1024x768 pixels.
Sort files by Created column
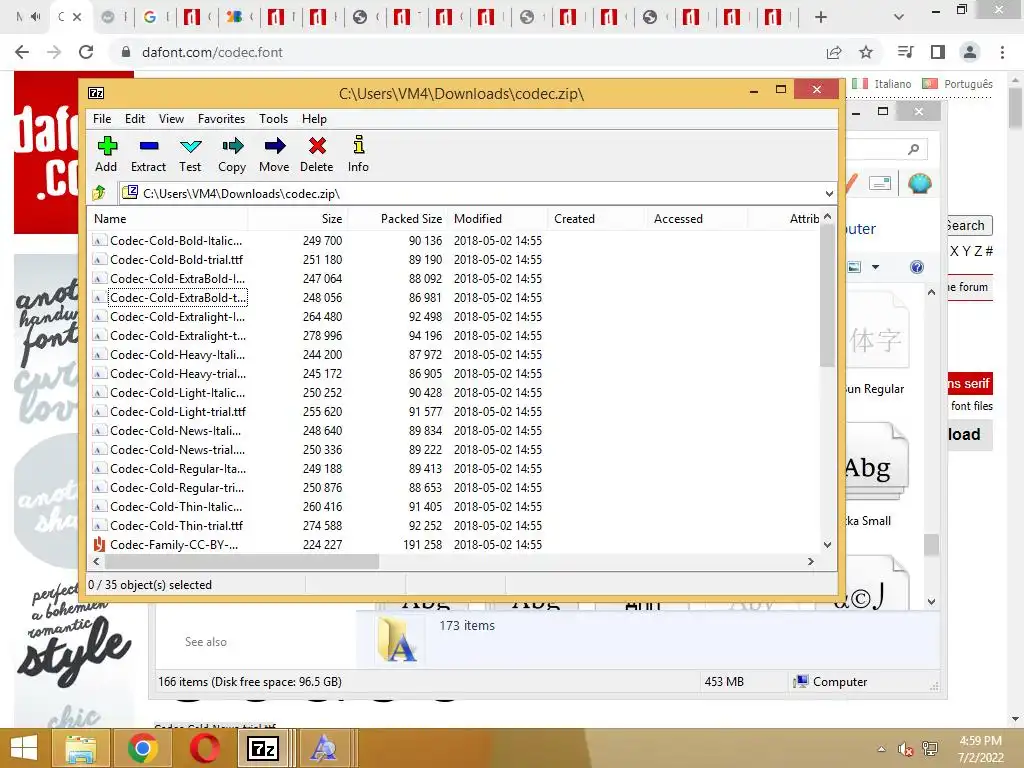(598, 219)
